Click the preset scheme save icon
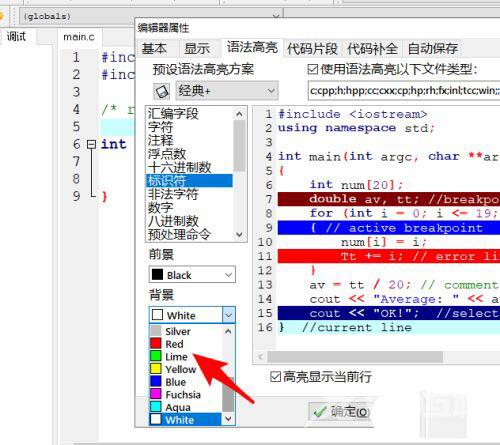The height and width of the screenshot is (445, 500). [162, 91]
